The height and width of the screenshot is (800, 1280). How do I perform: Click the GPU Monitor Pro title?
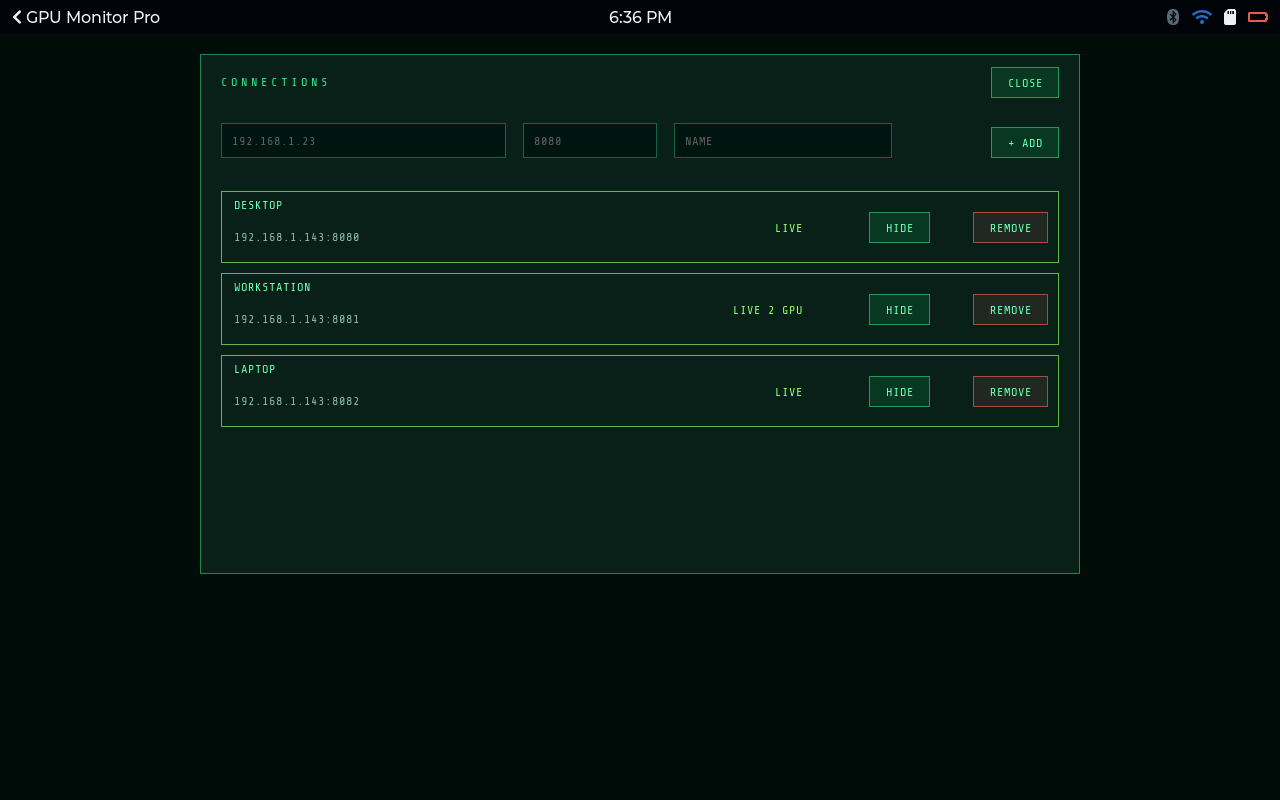93,17
